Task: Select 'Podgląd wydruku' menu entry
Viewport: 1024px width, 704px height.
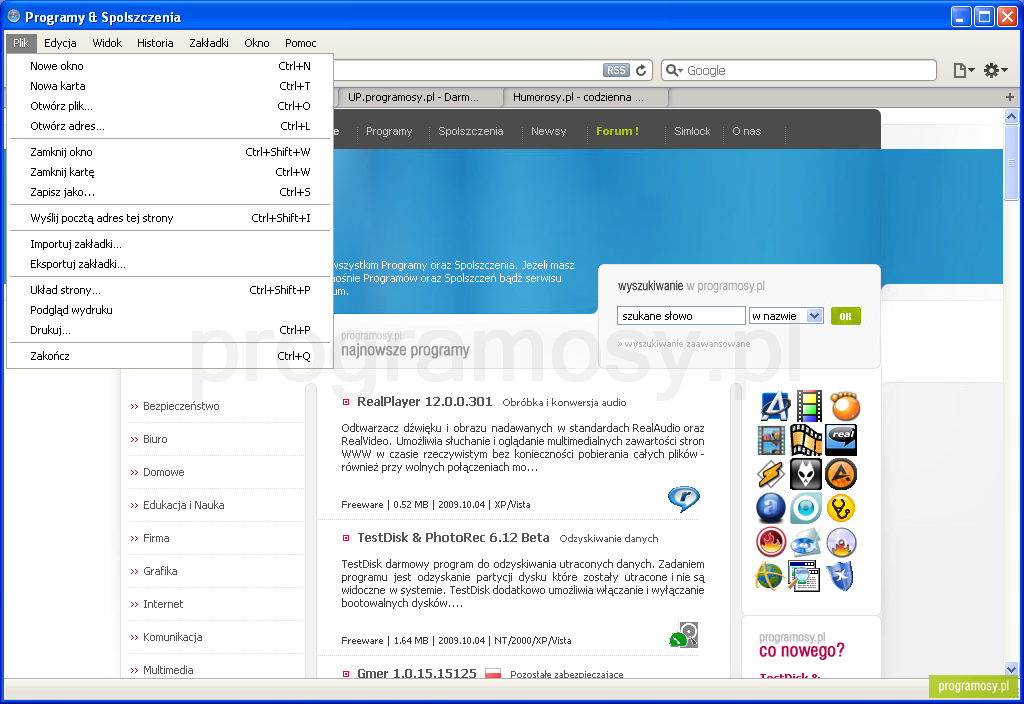Action: (x=170, y=310)
